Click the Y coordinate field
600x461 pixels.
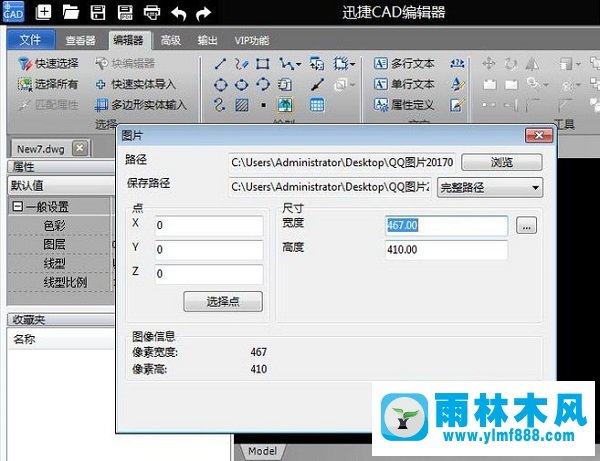click(x=209, y=249)
